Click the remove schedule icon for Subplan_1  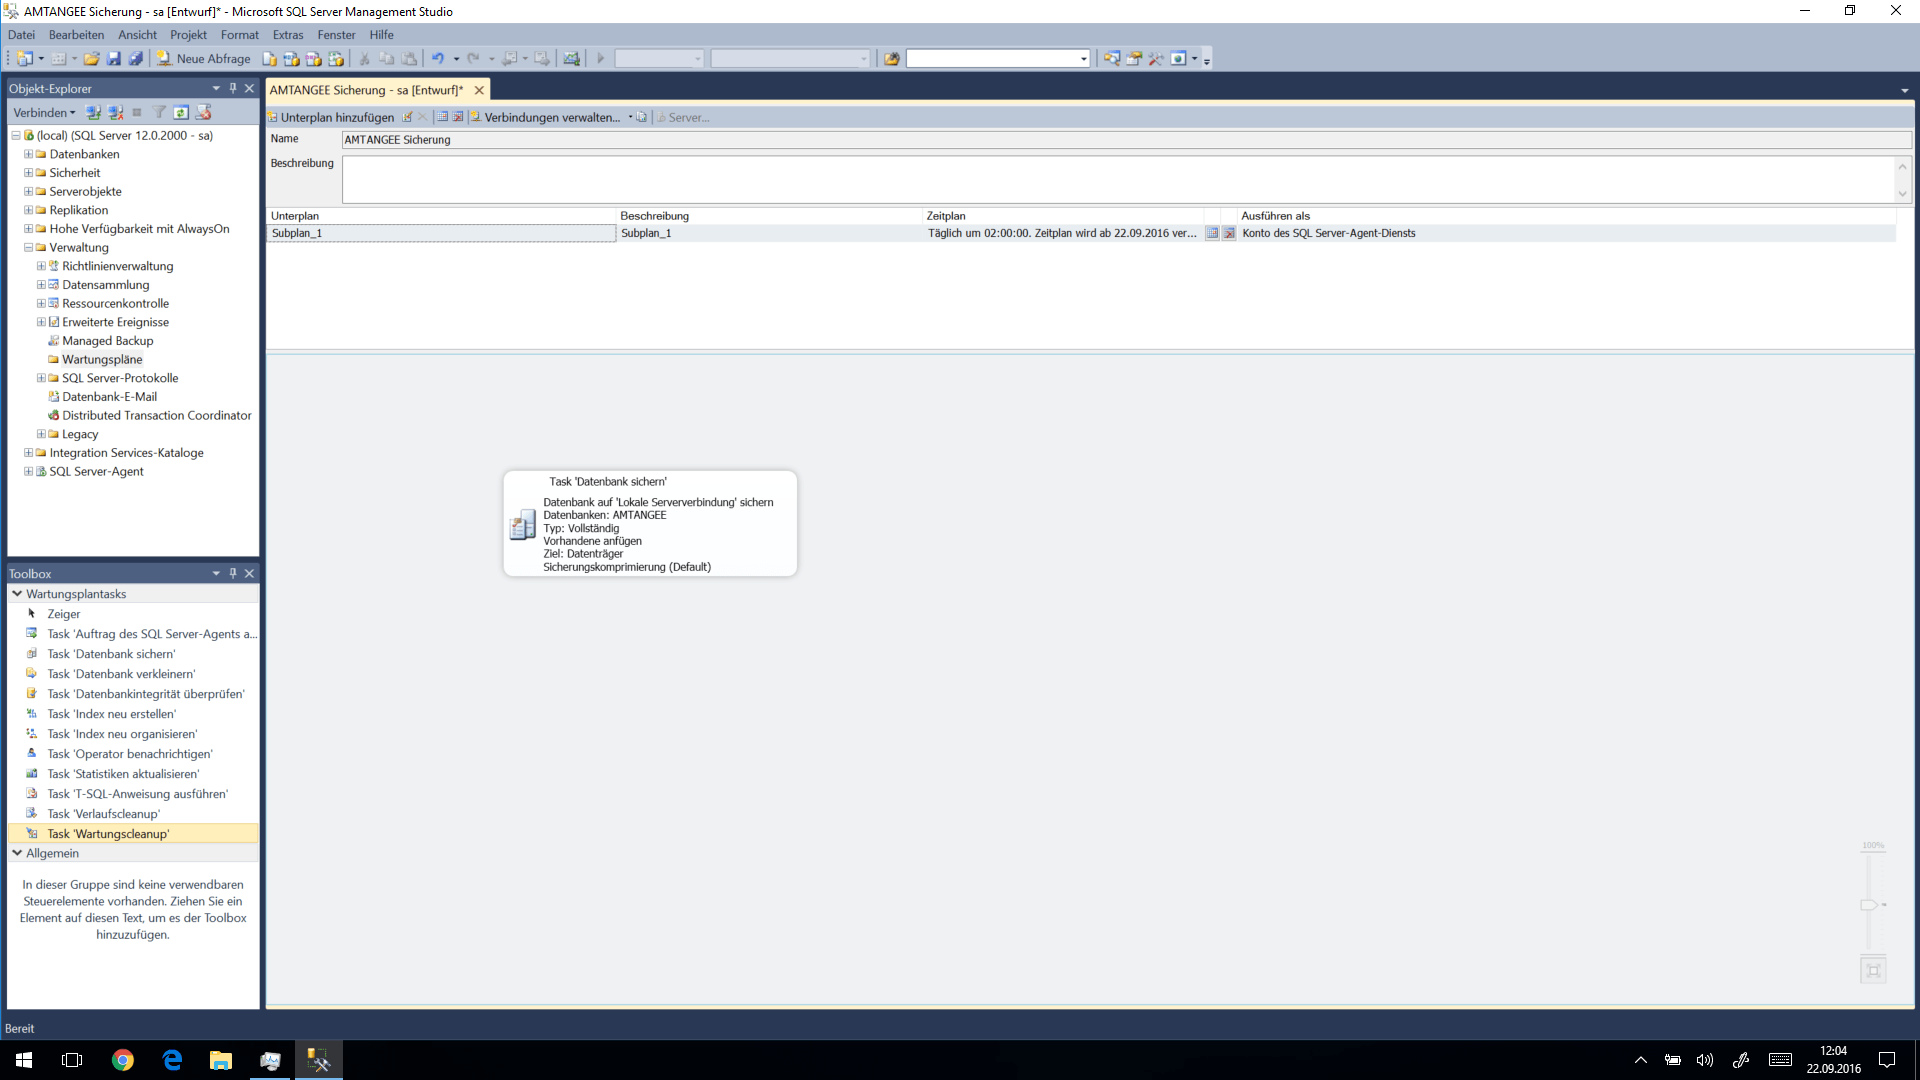pyautogui.click(x=1229, y=233)
